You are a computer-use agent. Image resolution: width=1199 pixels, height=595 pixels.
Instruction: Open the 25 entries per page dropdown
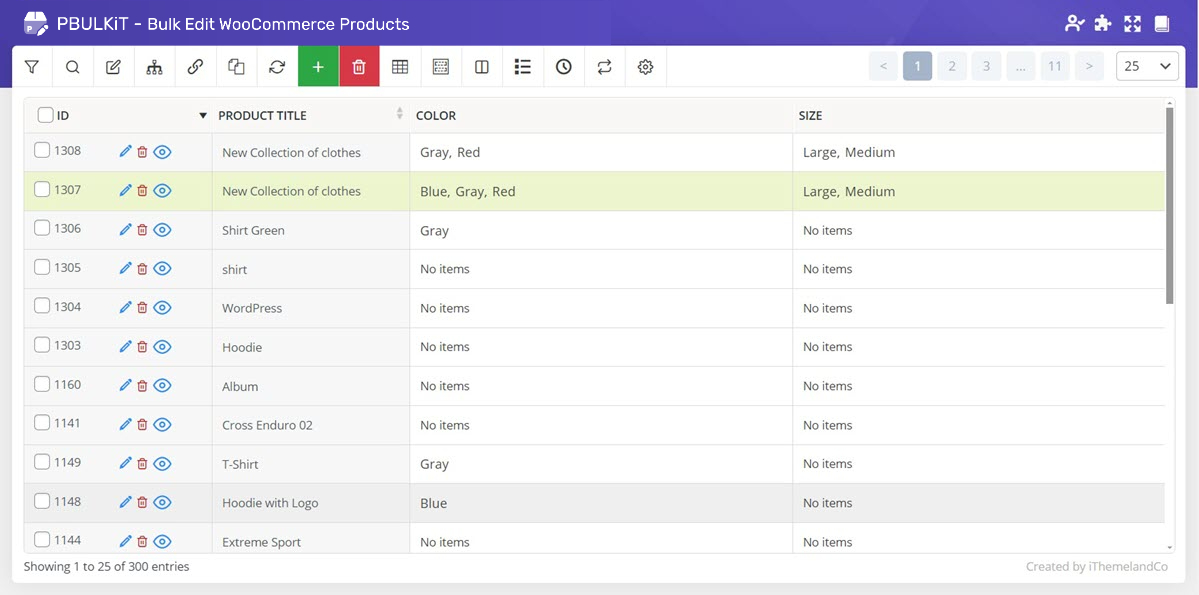(x=1147, y=67)
